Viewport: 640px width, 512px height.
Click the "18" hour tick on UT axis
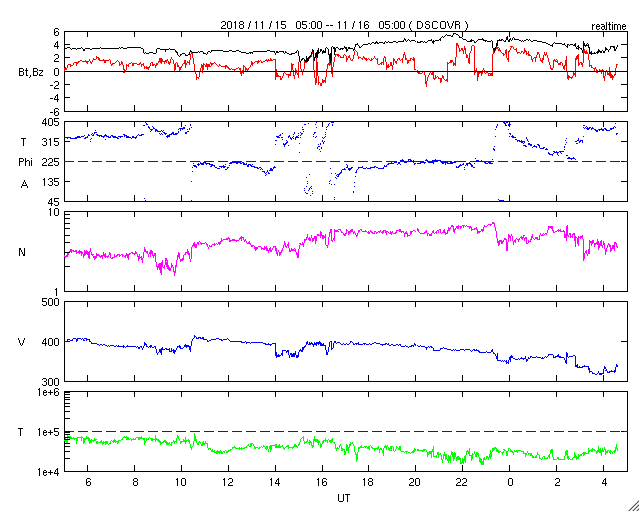[369, 482]
